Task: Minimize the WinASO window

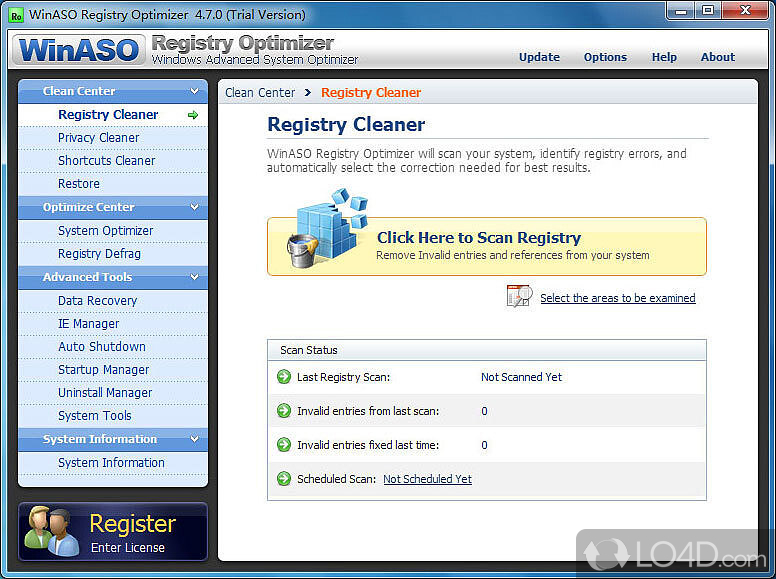Action: coord(681,10)
